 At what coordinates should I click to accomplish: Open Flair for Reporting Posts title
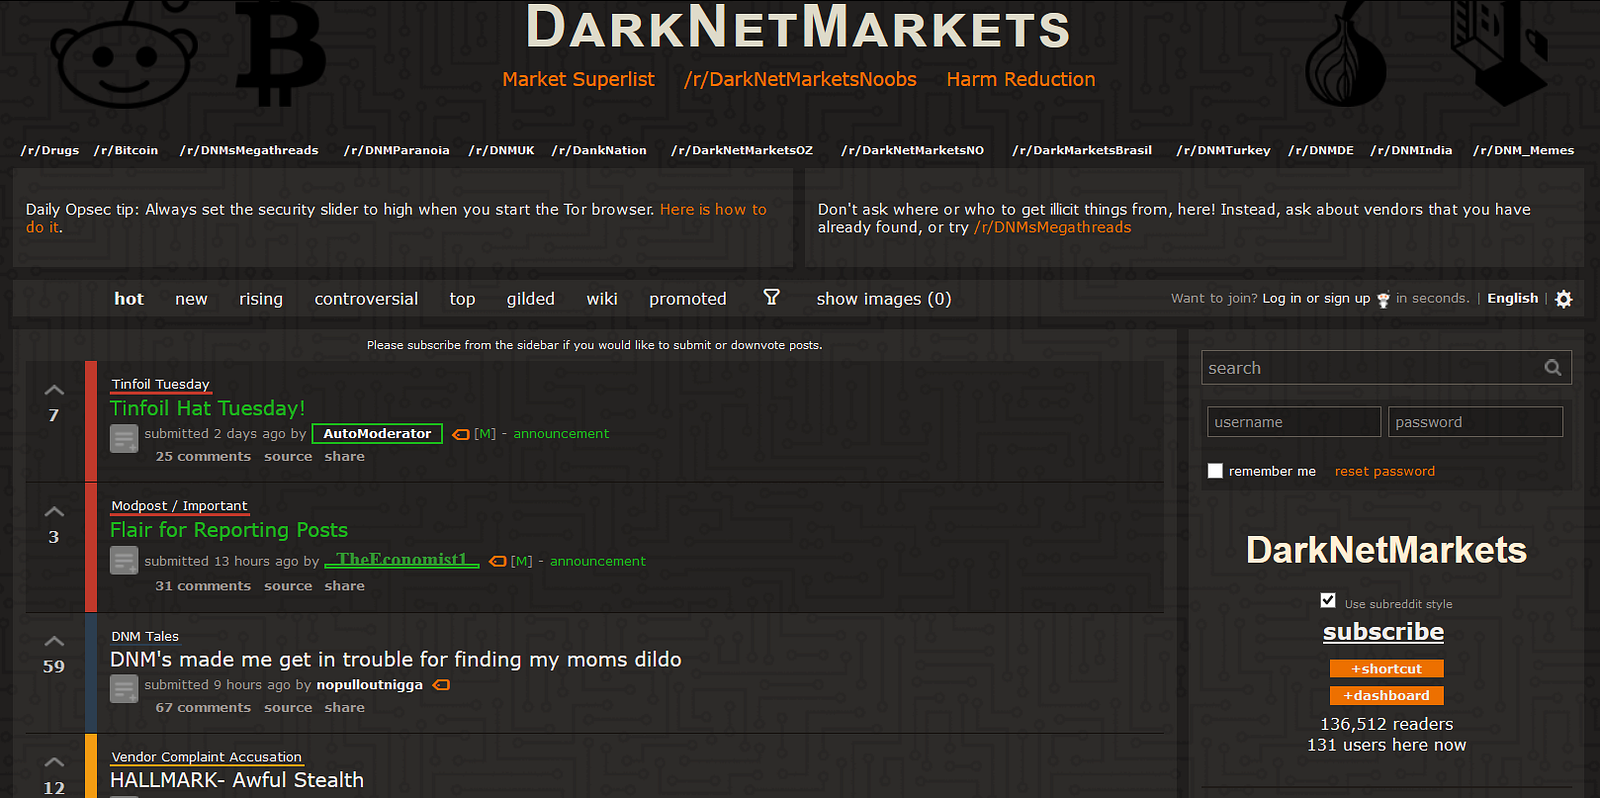(x=229, y=530)
